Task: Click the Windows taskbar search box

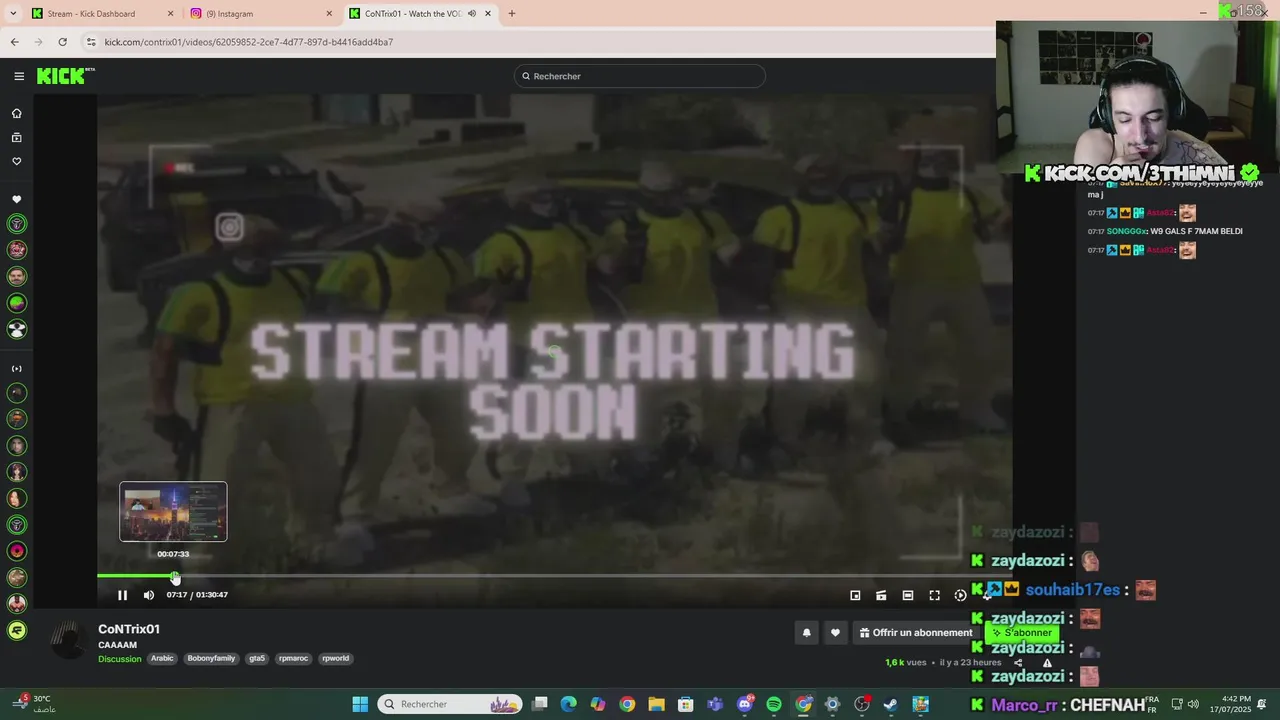Action: [x=450, y=704]
